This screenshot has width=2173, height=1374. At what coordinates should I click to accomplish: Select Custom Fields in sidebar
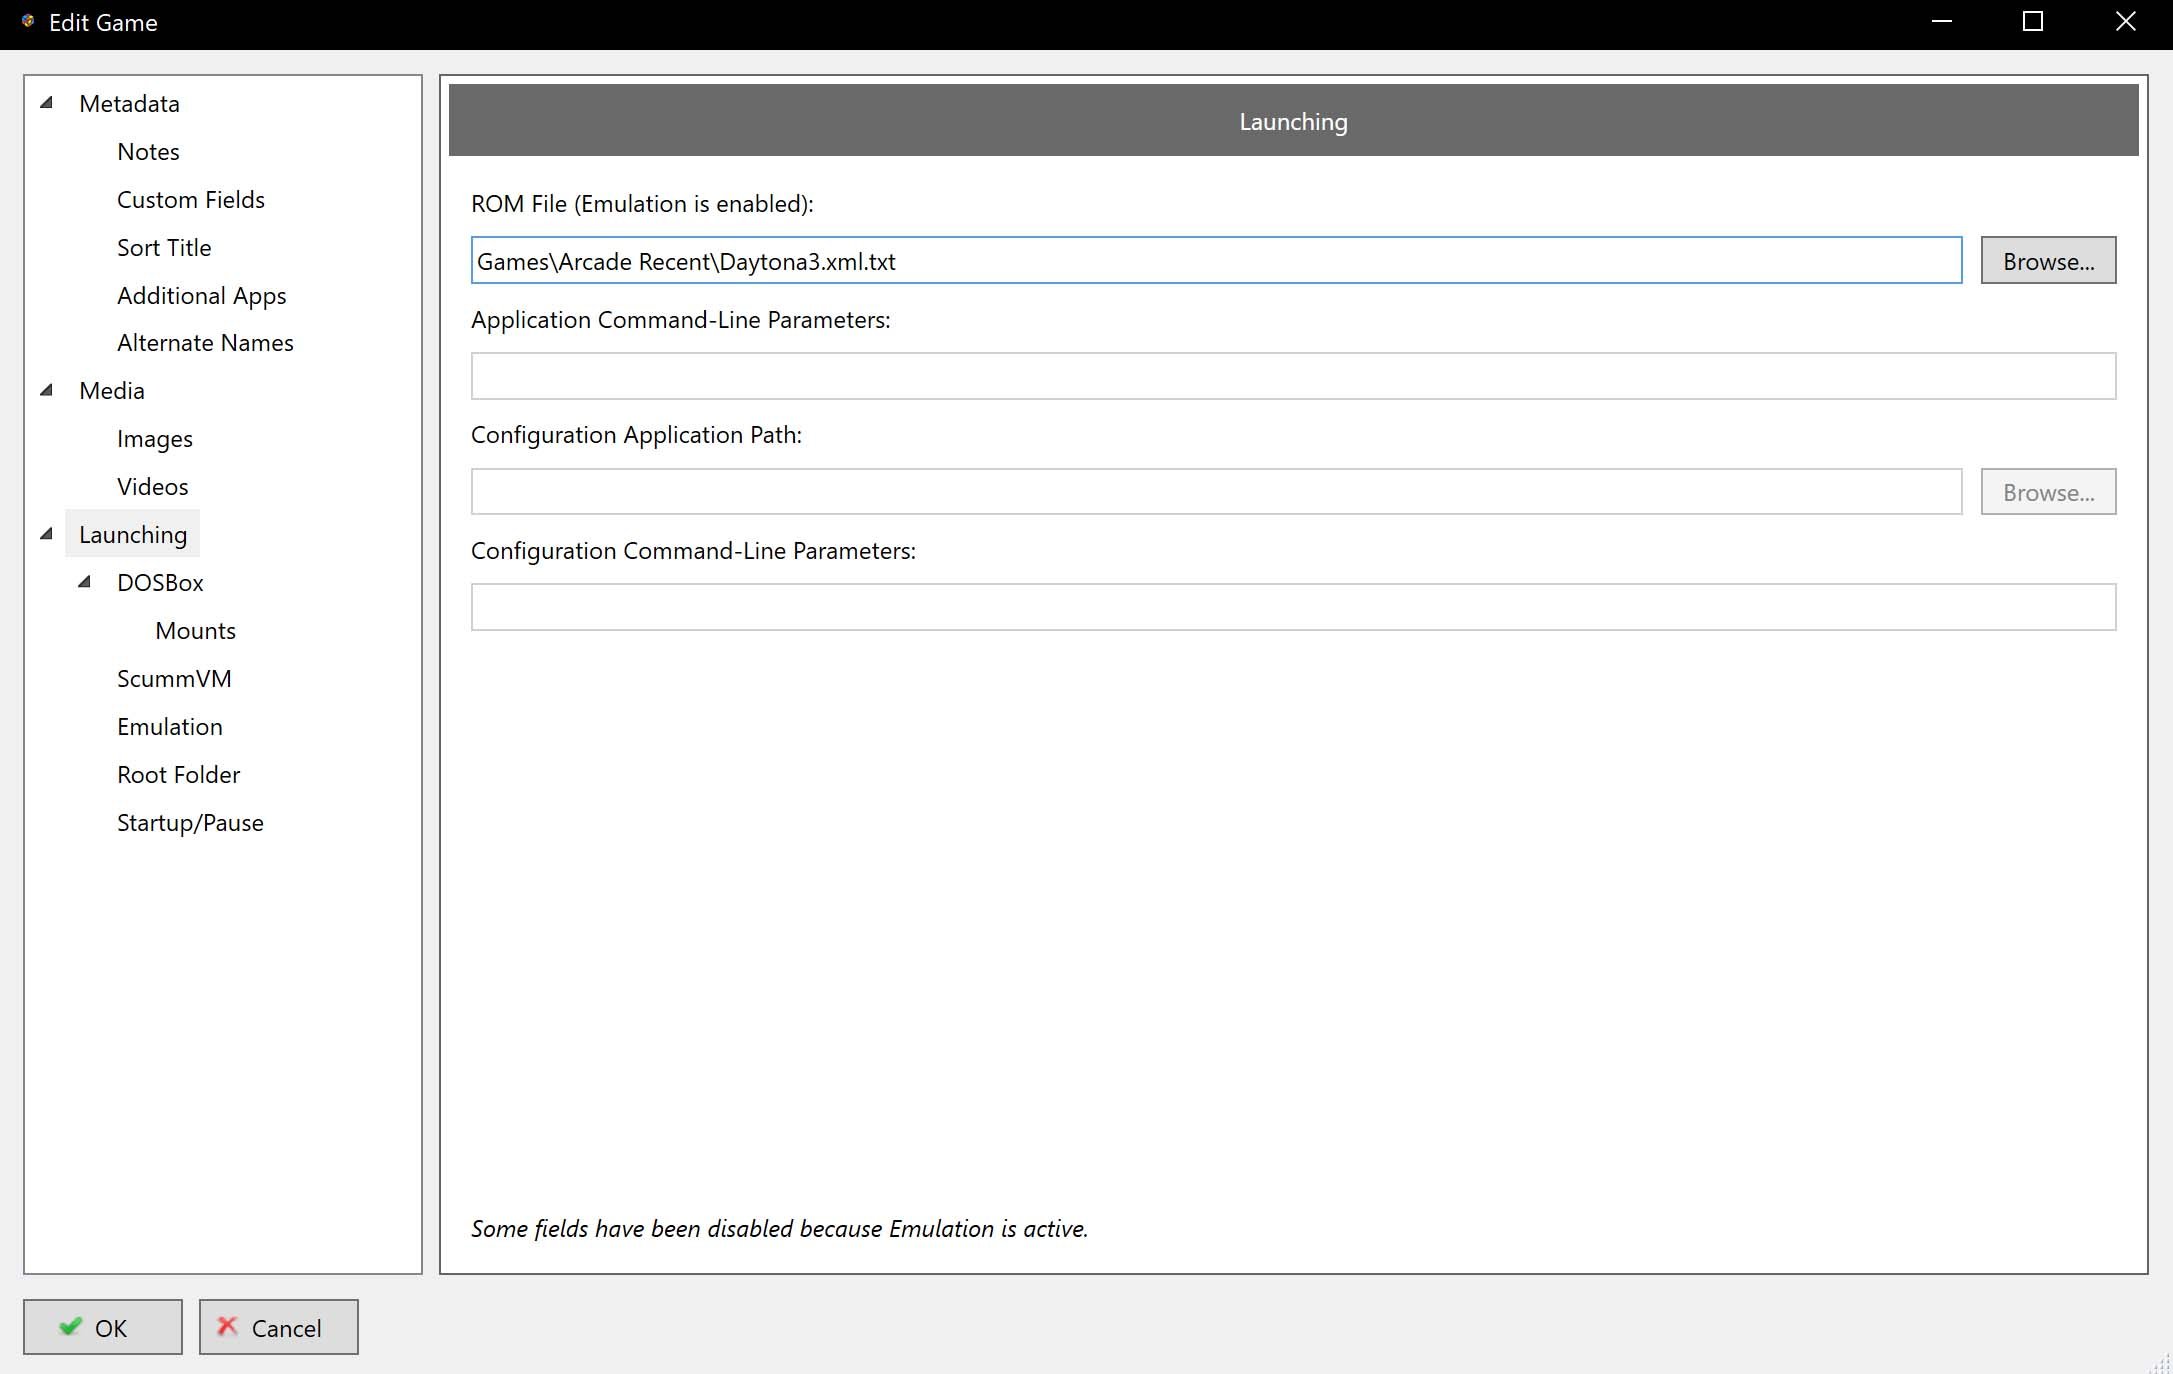[x=190, y=200]
